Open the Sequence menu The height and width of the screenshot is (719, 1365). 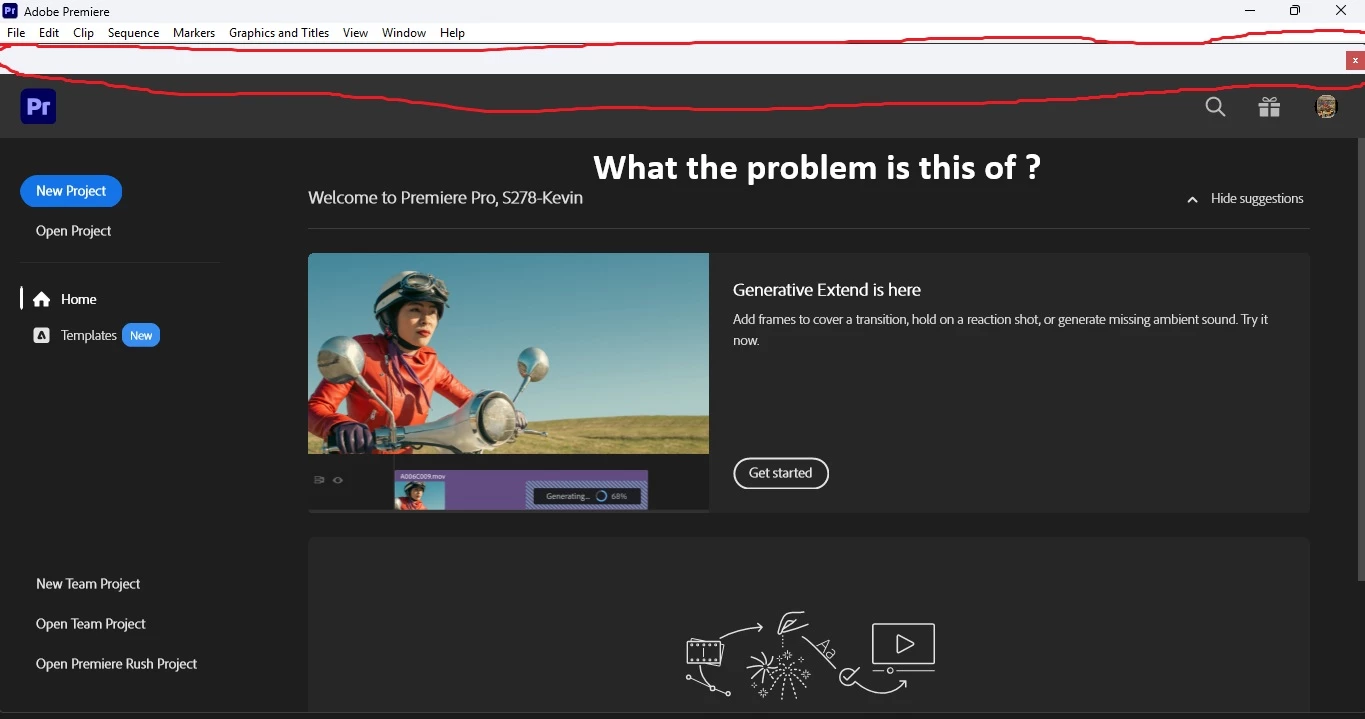point(134,33)
